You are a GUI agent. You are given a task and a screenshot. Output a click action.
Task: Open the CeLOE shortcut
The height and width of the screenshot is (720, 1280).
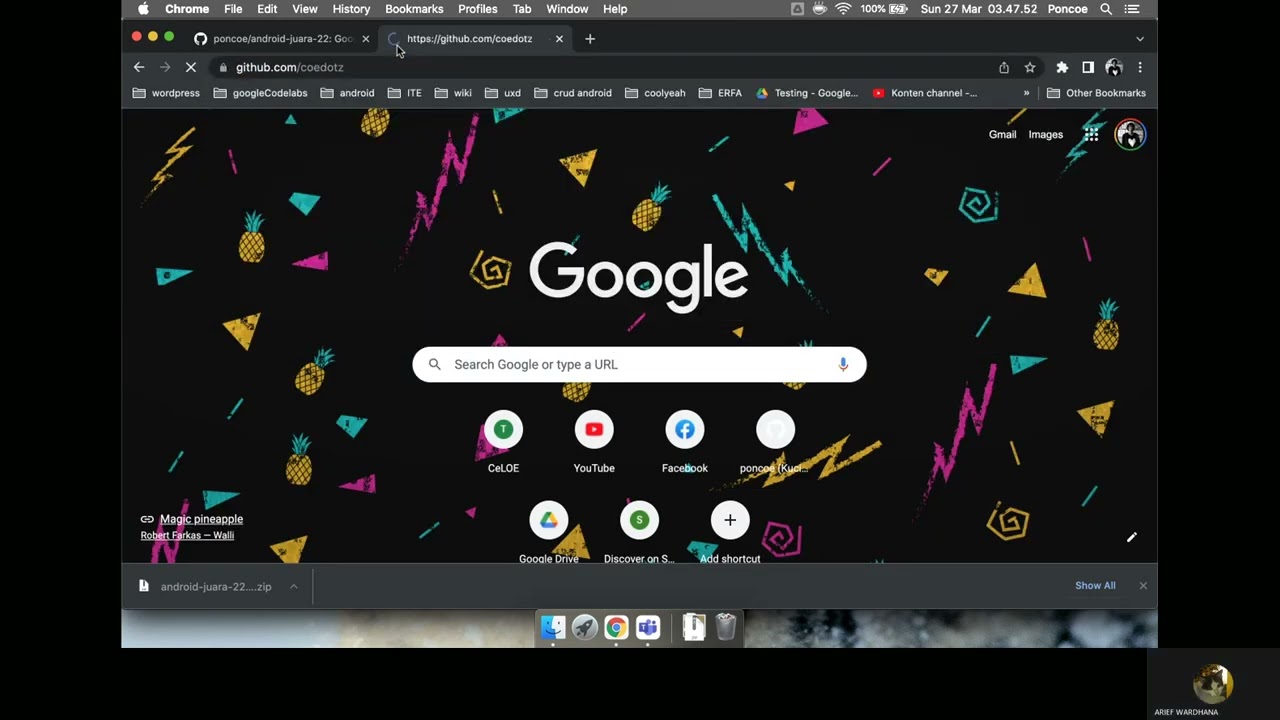[503, 442]
